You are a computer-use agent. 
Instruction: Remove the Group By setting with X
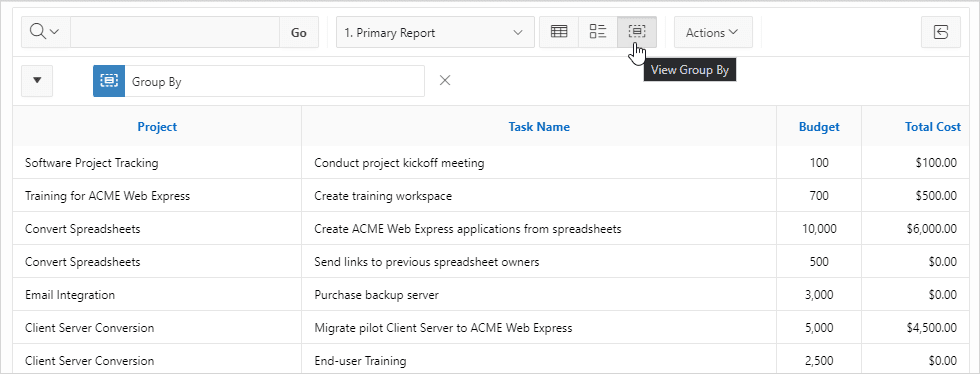(x=445, y=81)
